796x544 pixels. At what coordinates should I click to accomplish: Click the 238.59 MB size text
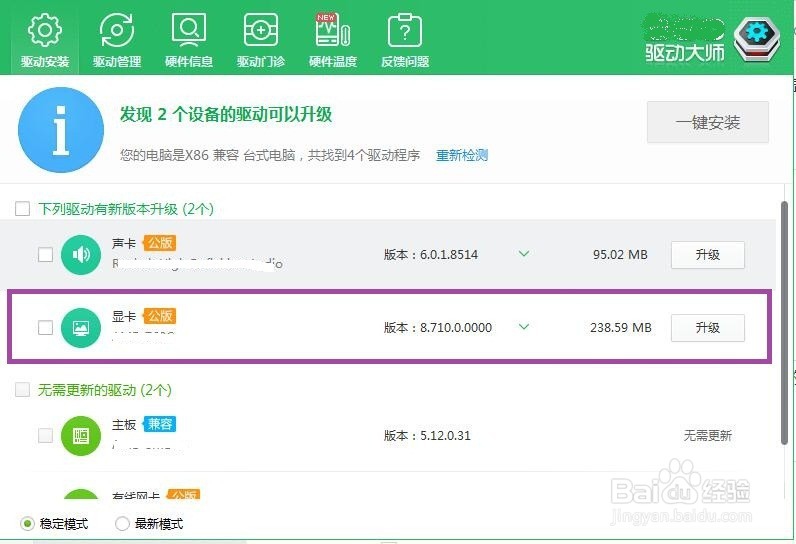pos(620,328)
